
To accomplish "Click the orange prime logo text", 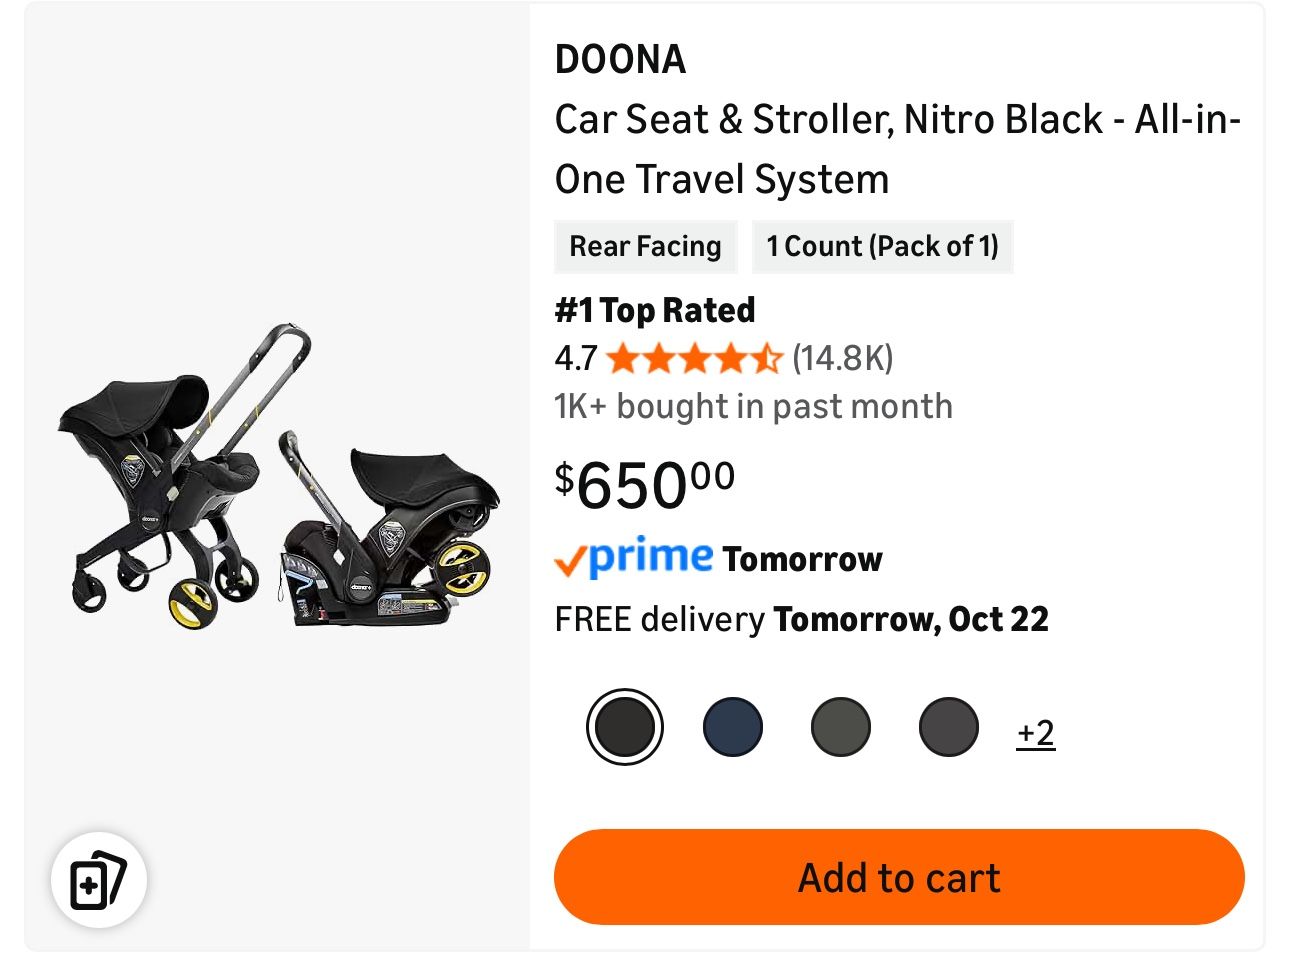I will [x=647, y=557].
